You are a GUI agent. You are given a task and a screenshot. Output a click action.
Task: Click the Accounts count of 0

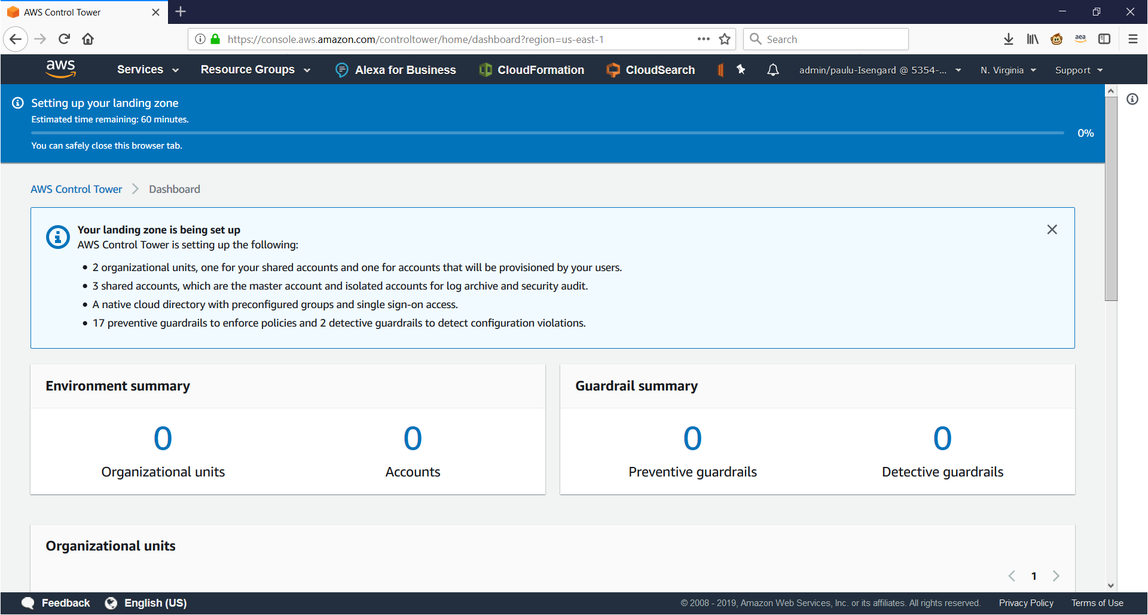pyautogui.click(x=413, y=438)
